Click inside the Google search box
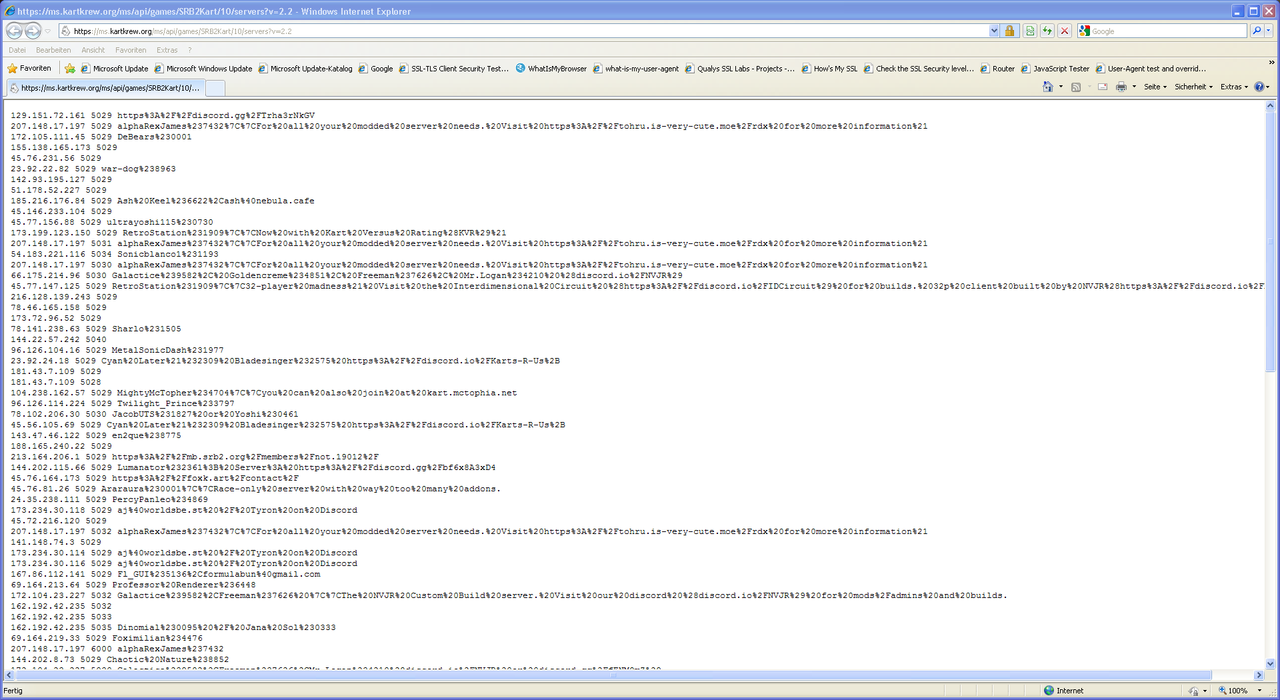1280x700 pixels. (1161, 31)
